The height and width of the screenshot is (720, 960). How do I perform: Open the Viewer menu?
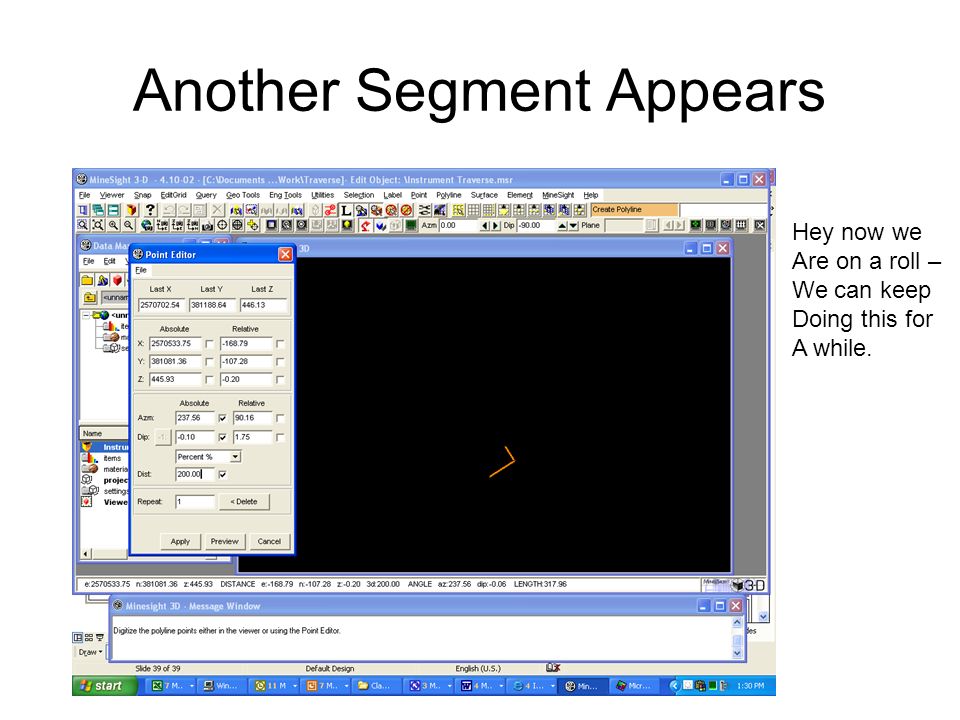(111, 195)
